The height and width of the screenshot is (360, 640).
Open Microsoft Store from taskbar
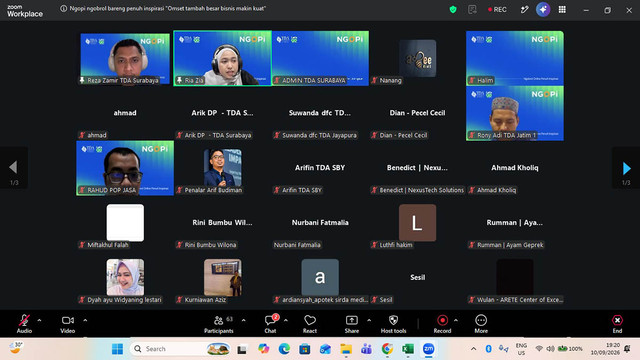tap(304, 349)
